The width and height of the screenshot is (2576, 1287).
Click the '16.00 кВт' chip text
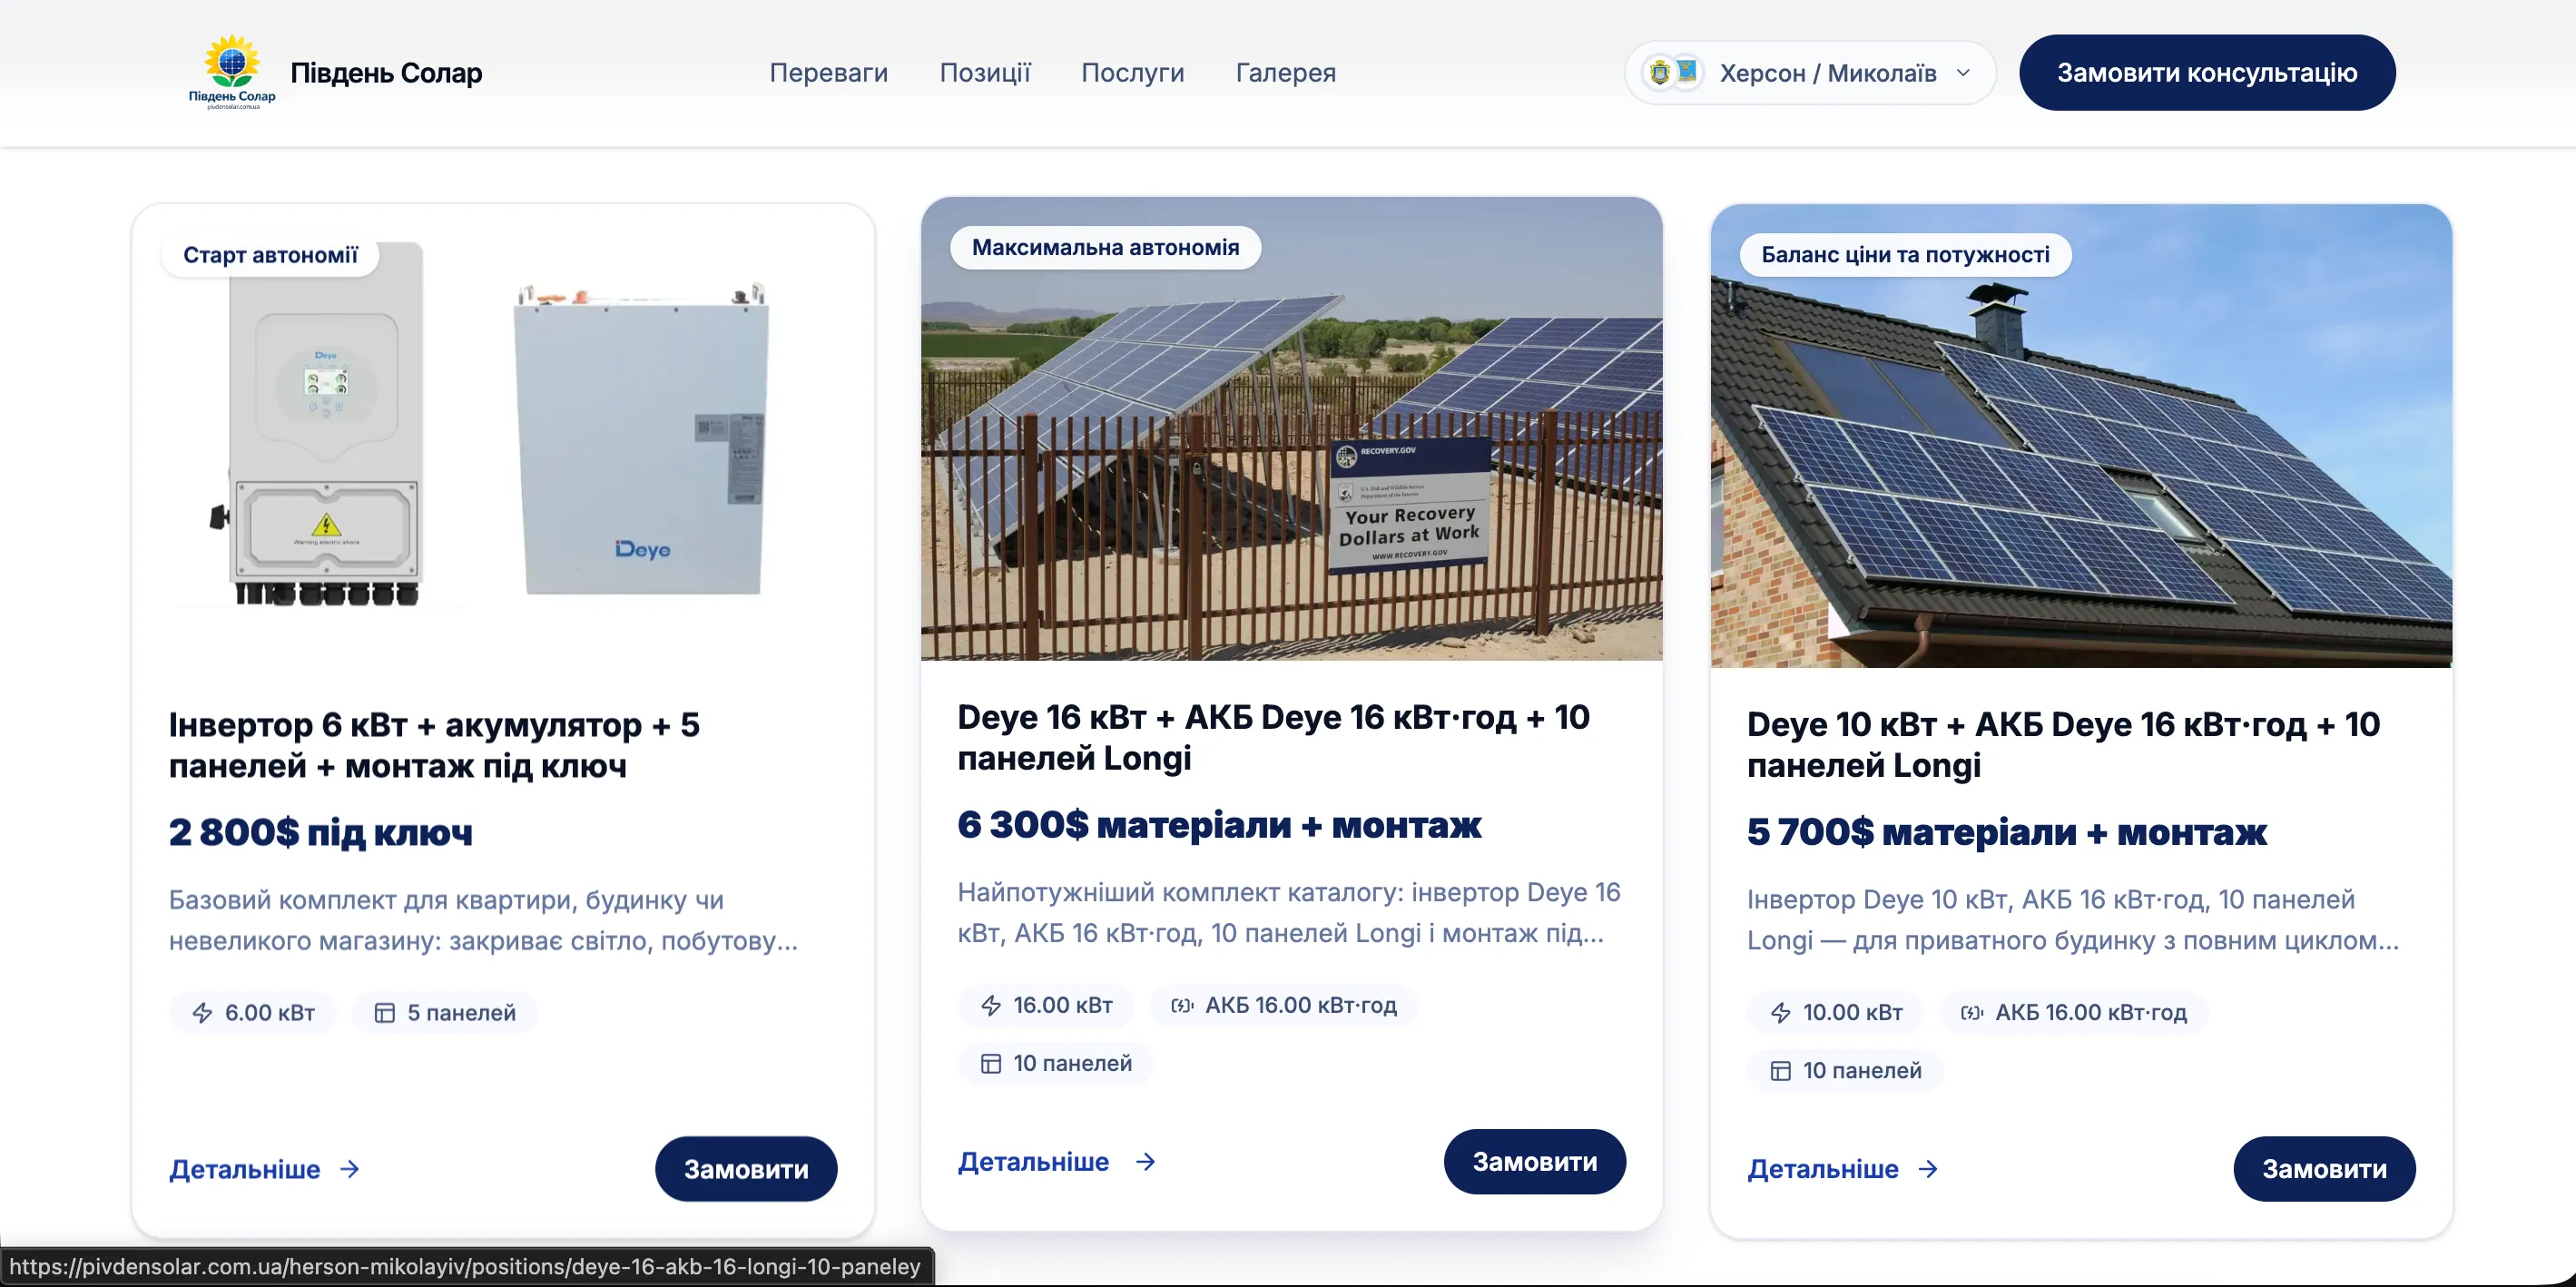click(1063, 1005)
